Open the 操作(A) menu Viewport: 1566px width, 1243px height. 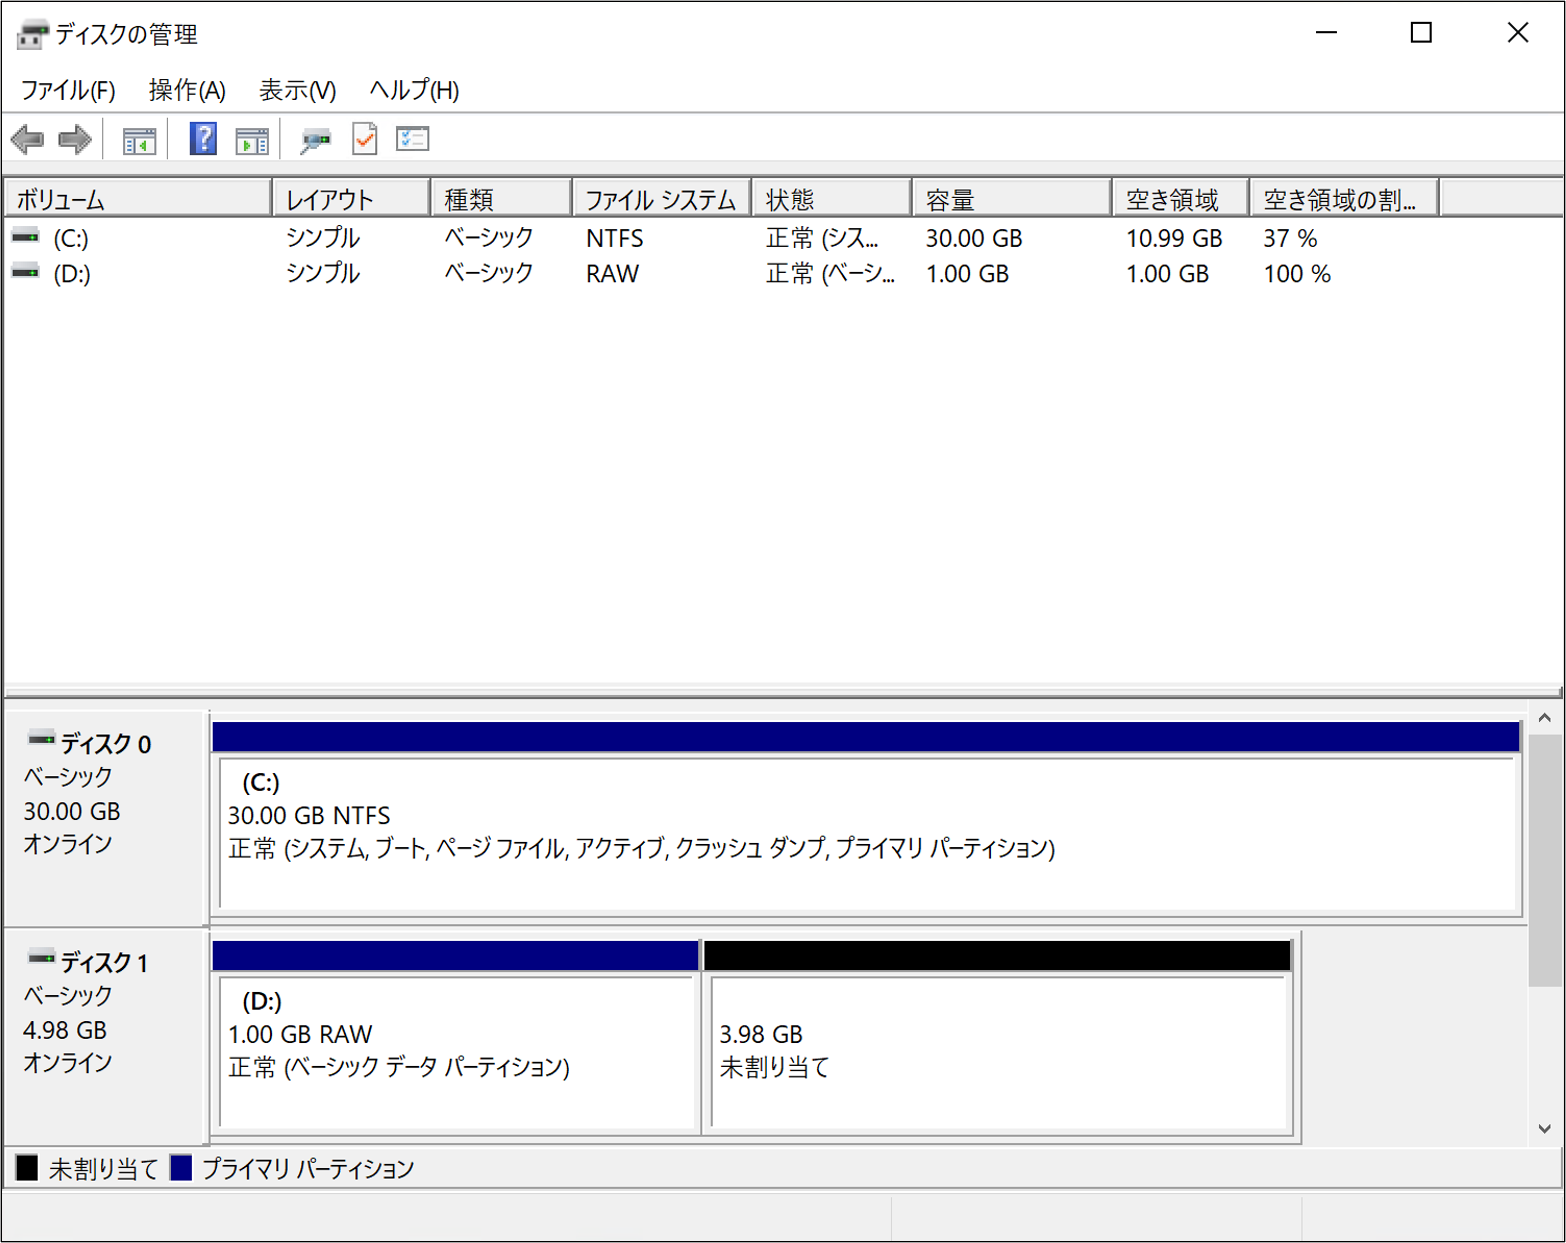187,90
